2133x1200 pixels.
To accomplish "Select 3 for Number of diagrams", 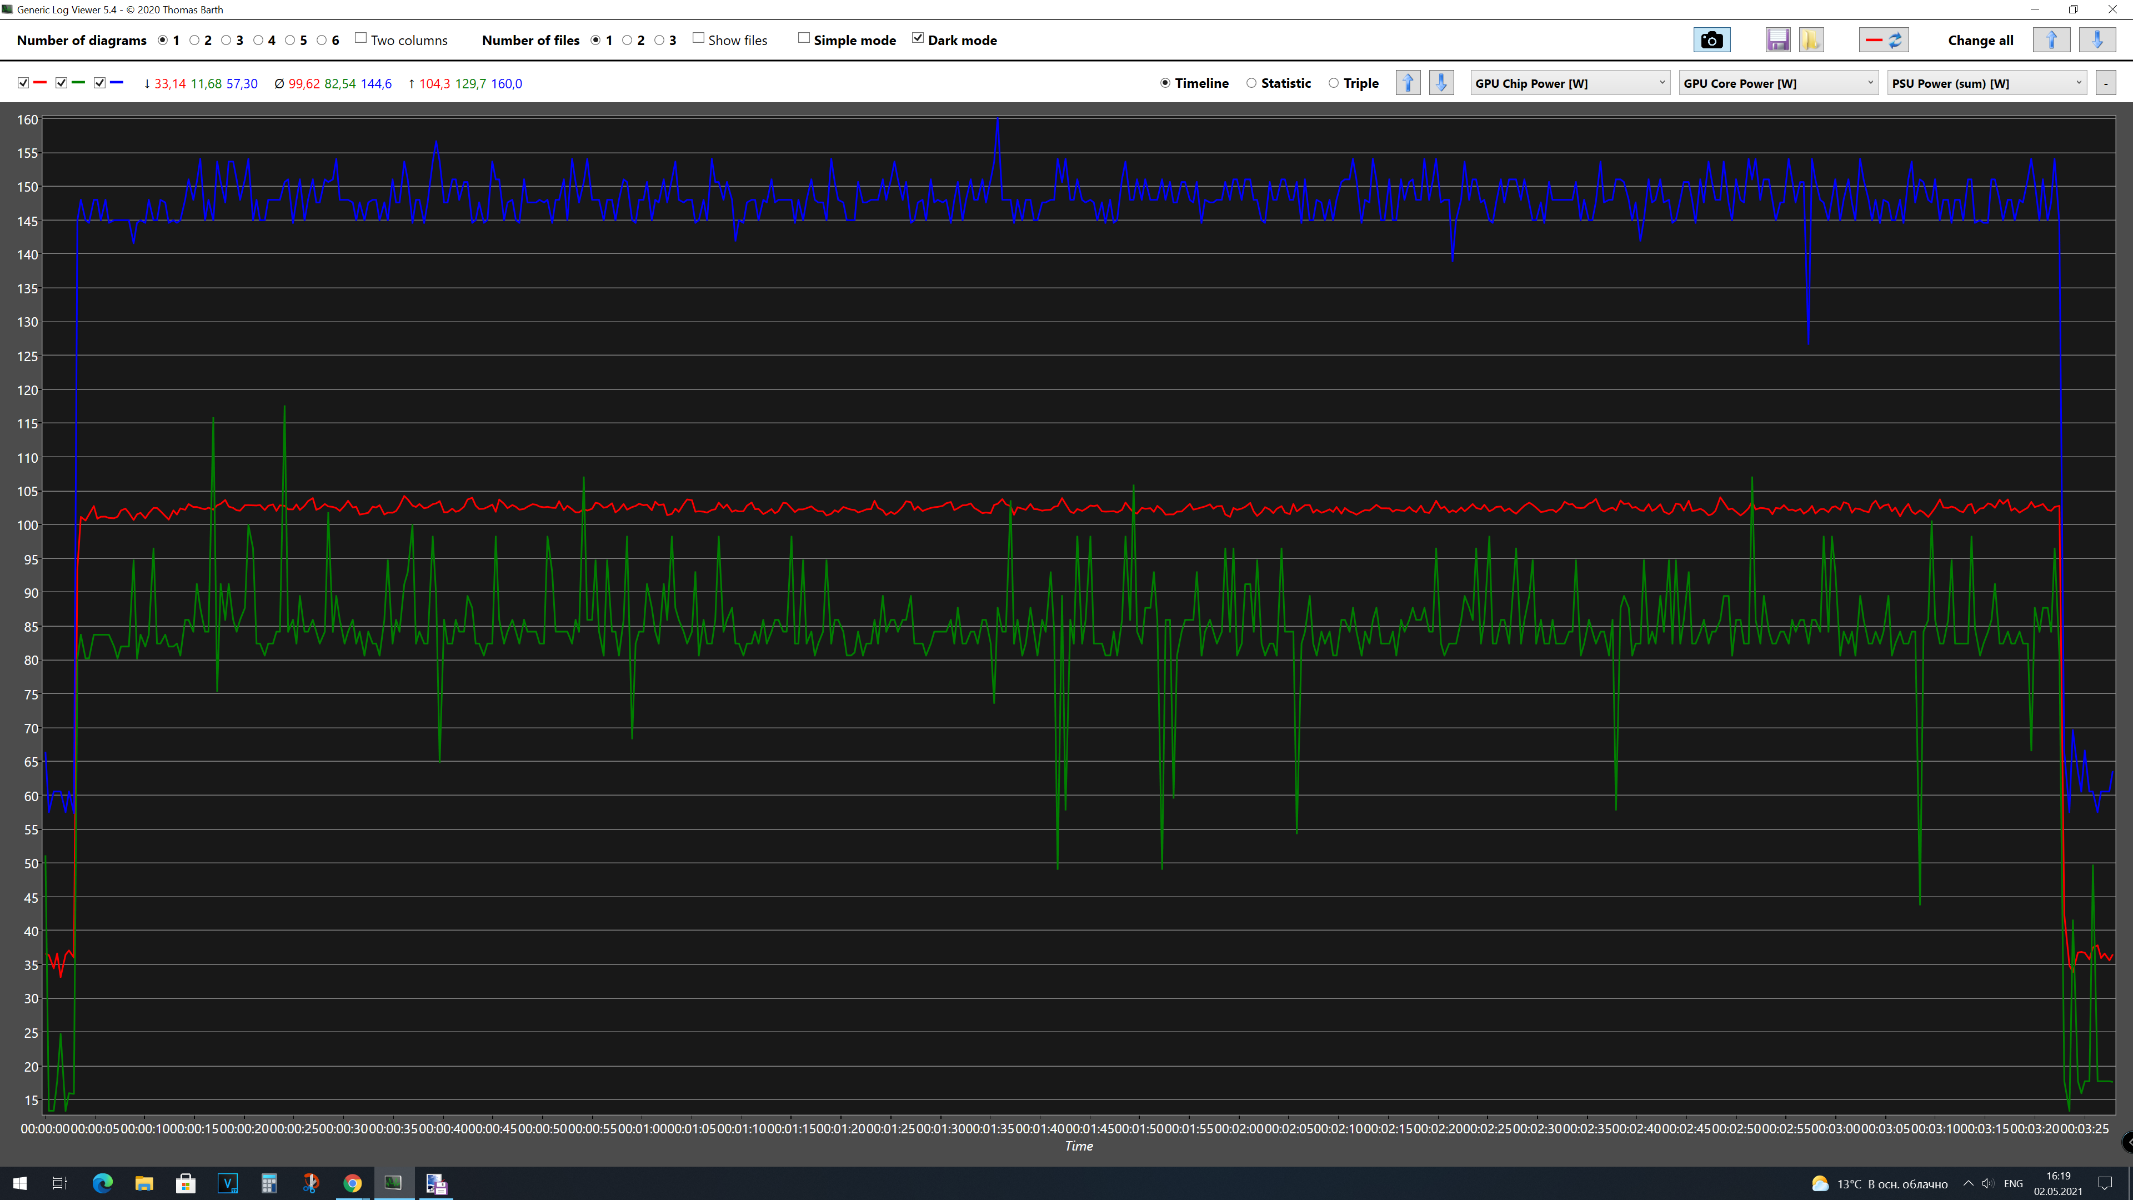I will (226, 40).
